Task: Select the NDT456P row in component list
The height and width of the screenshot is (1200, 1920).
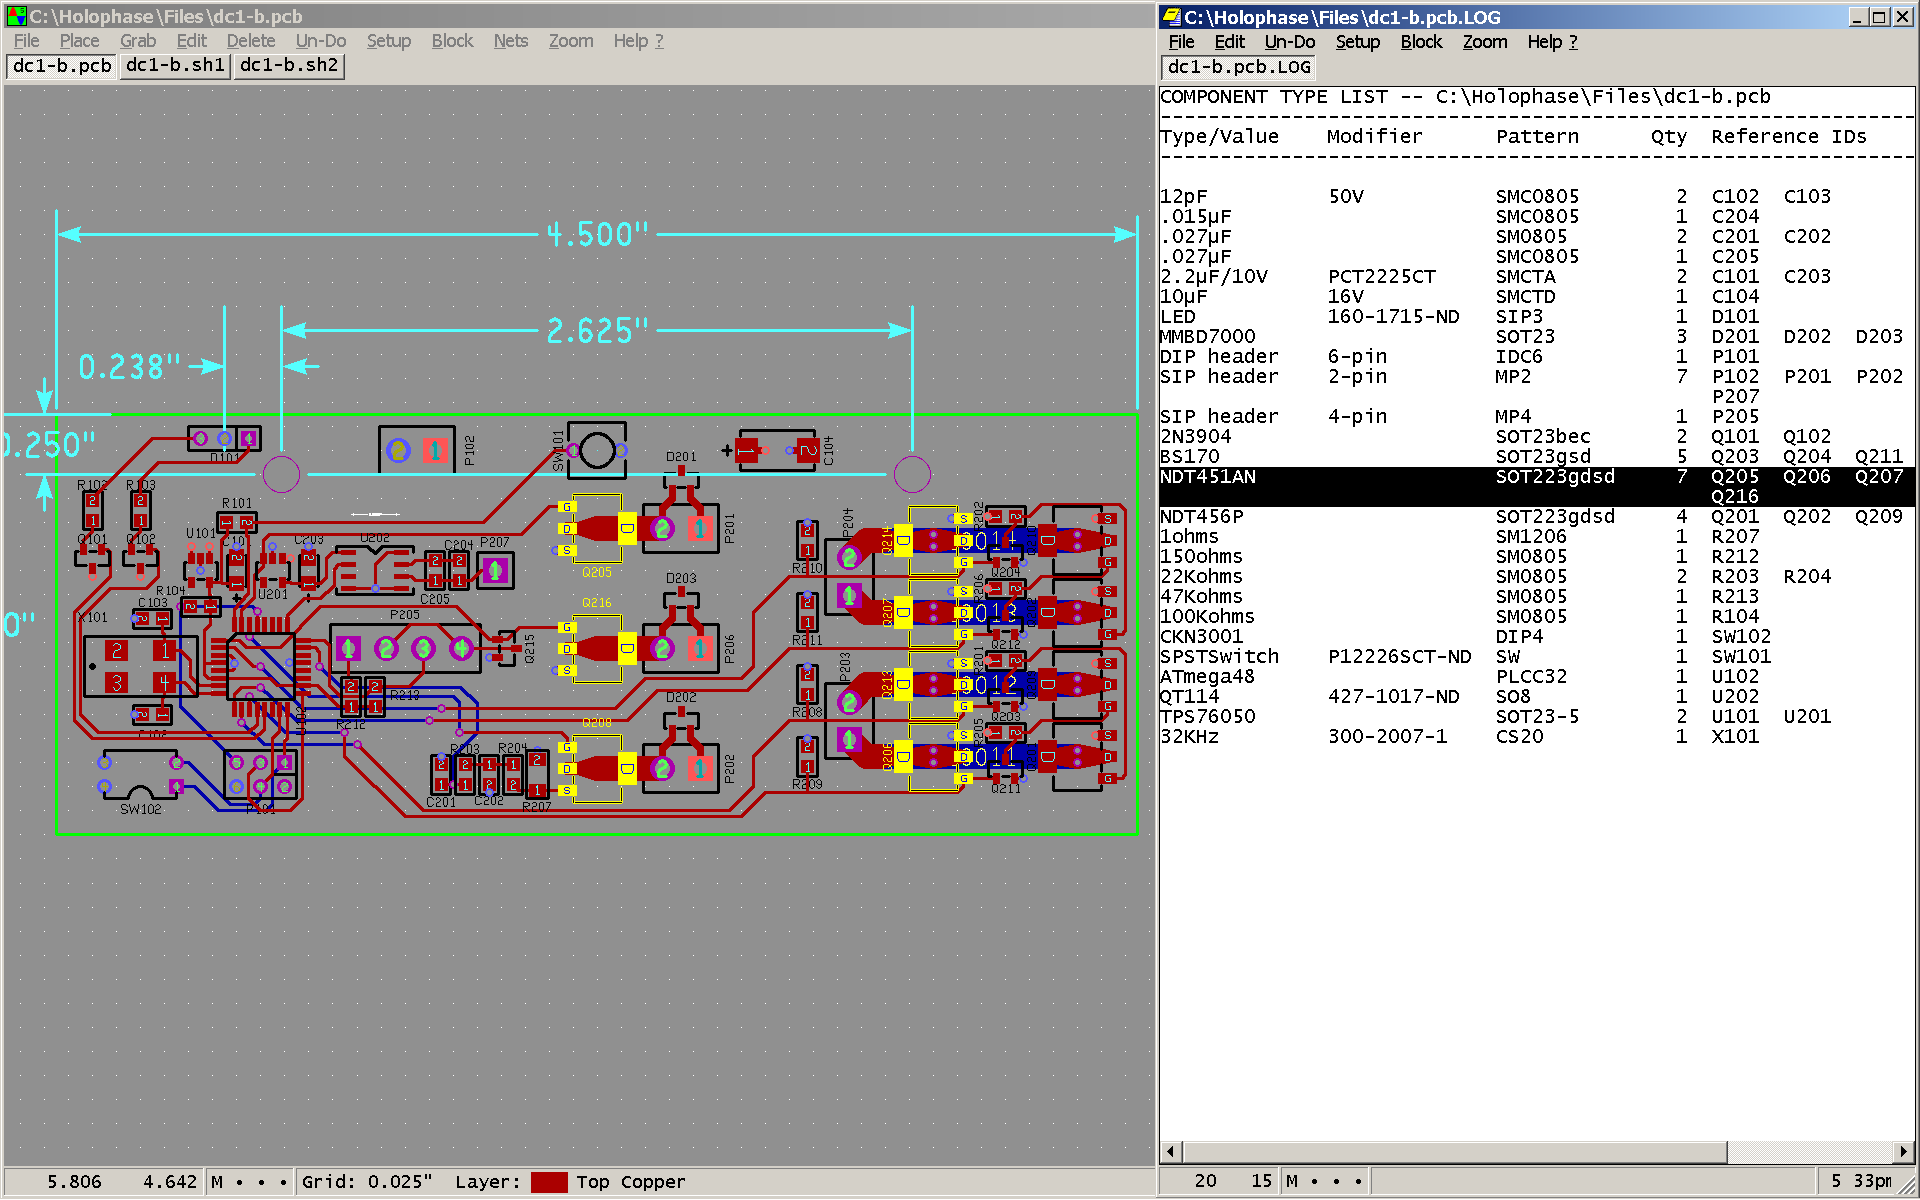Action: (x=1202, y=517)
